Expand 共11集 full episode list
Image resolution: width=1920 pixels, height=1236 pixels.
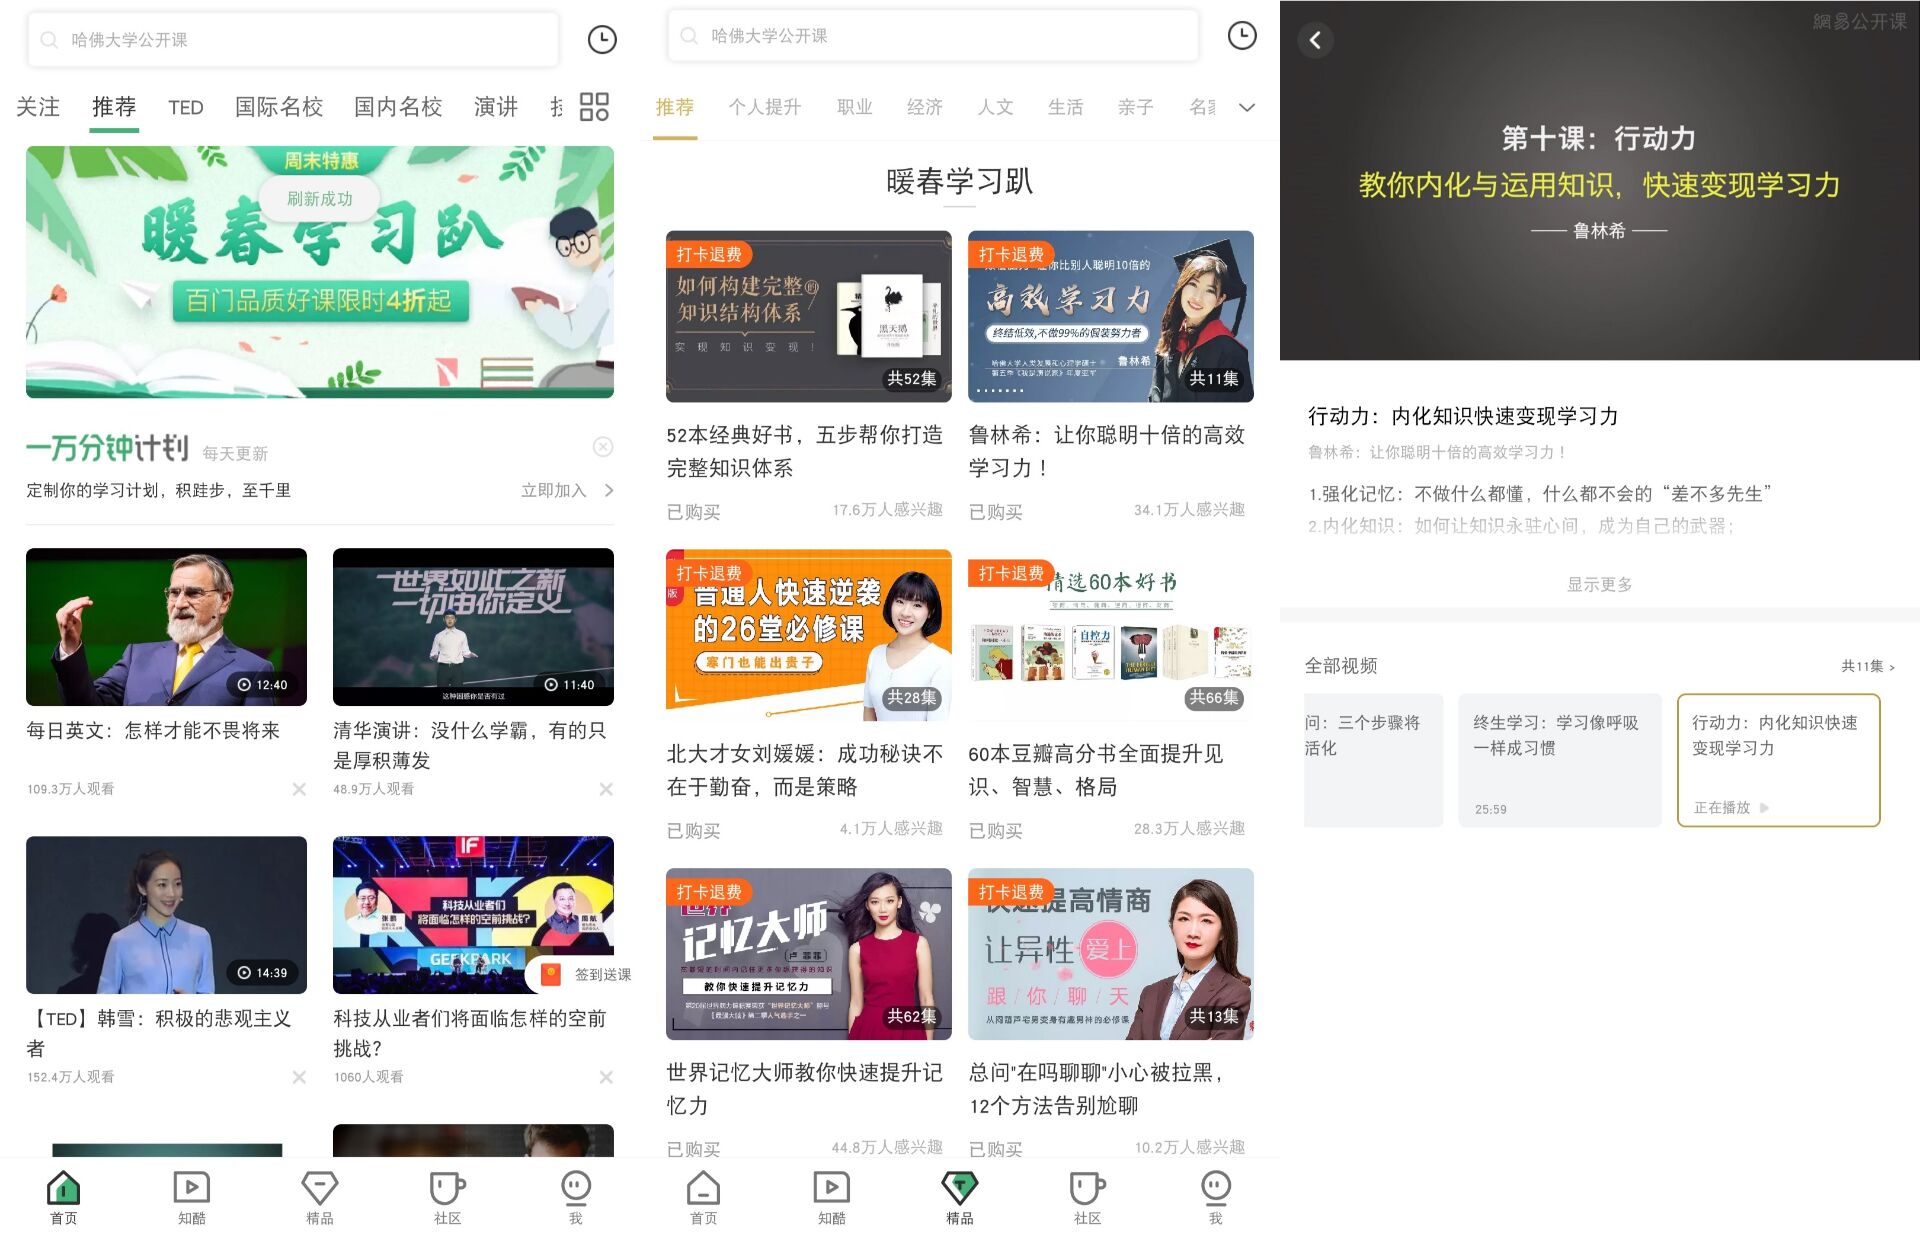pyautogui.click(x=1867, y=666)
